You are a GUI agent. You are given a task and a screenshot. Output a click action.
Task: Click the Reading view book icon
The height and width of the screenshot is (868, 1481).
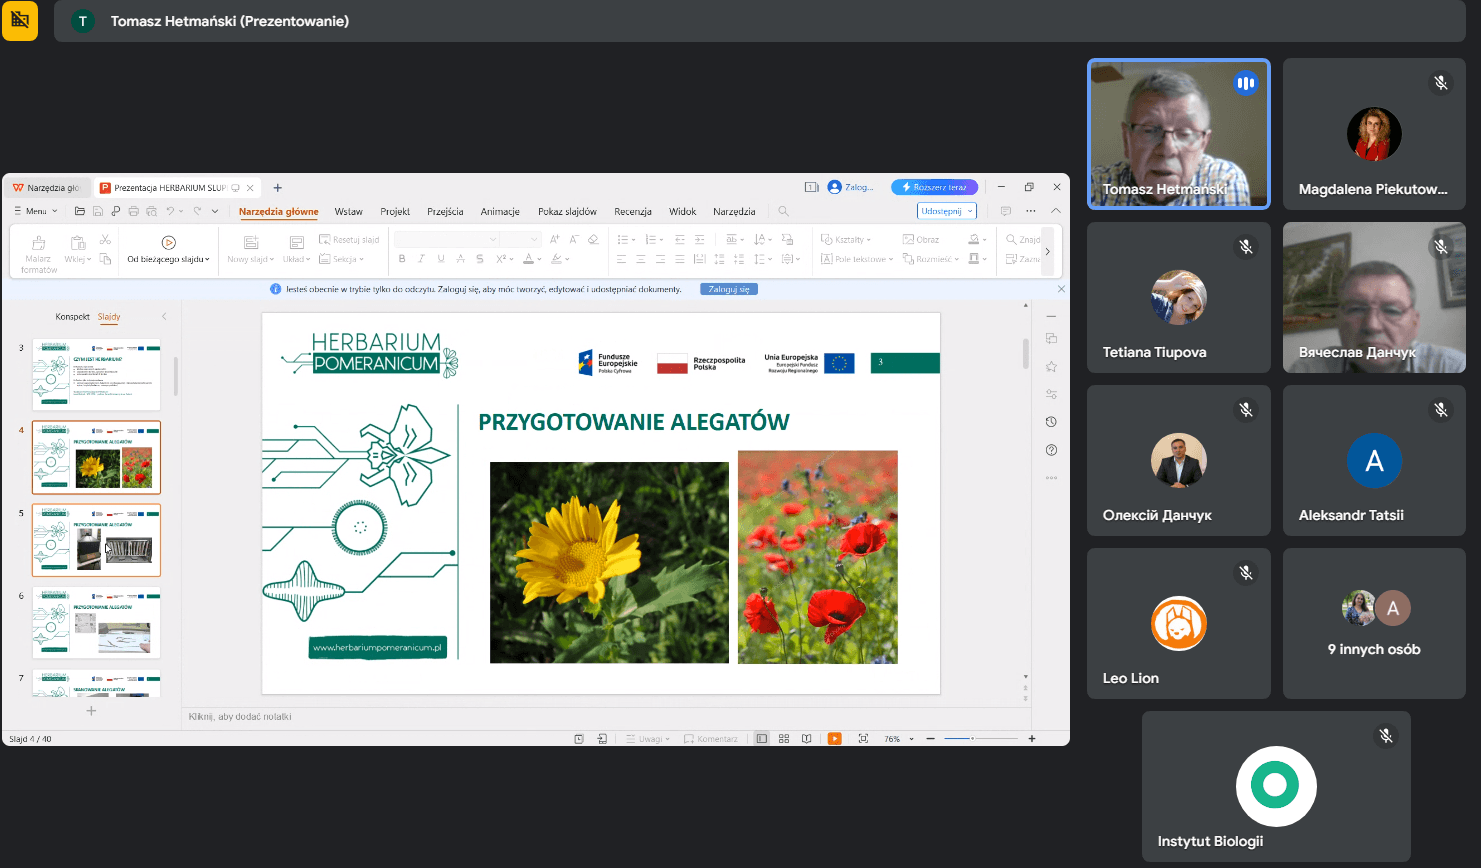(806, 739)
